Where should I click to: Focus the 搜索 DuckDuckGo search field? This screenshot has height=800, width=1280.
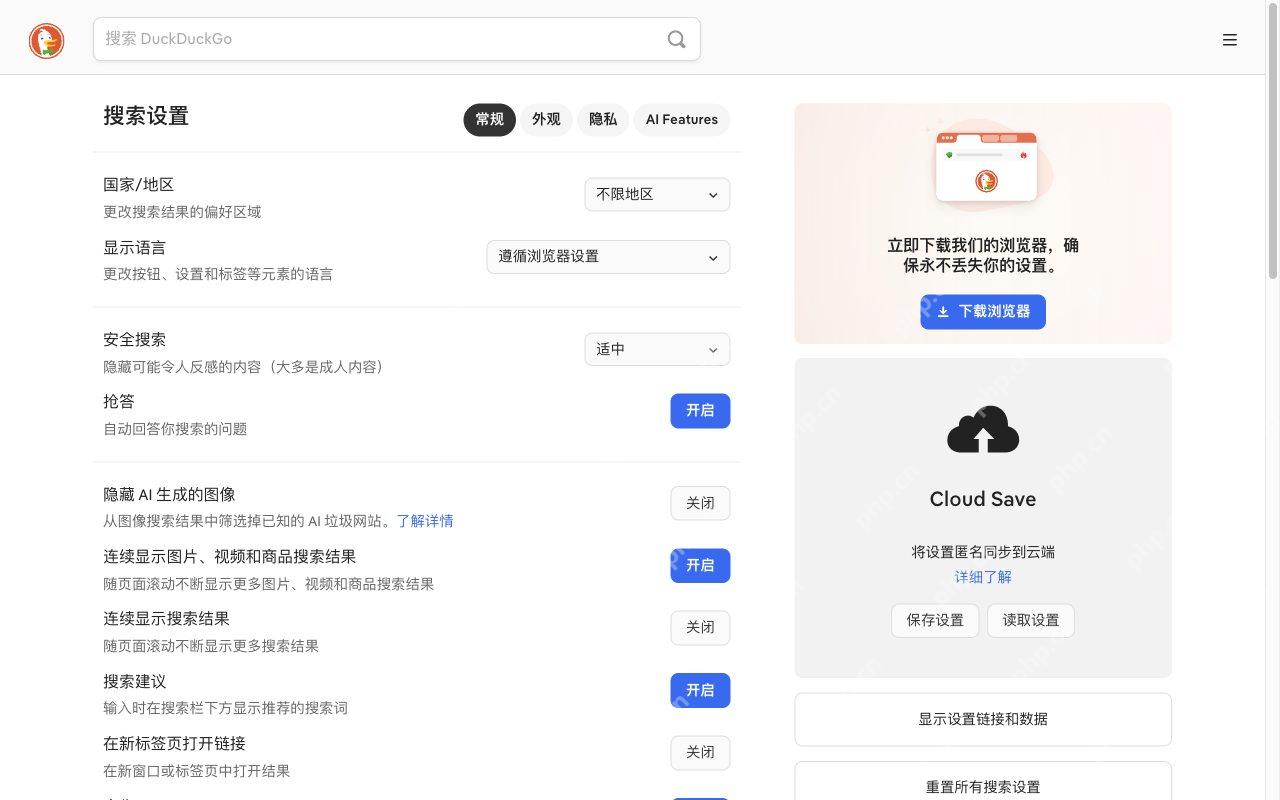click(x=397, y=39)
